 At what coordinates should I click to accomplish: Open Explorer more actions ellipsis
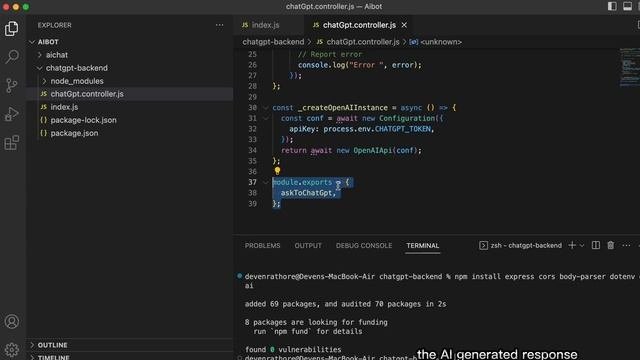tap(220, 25)
